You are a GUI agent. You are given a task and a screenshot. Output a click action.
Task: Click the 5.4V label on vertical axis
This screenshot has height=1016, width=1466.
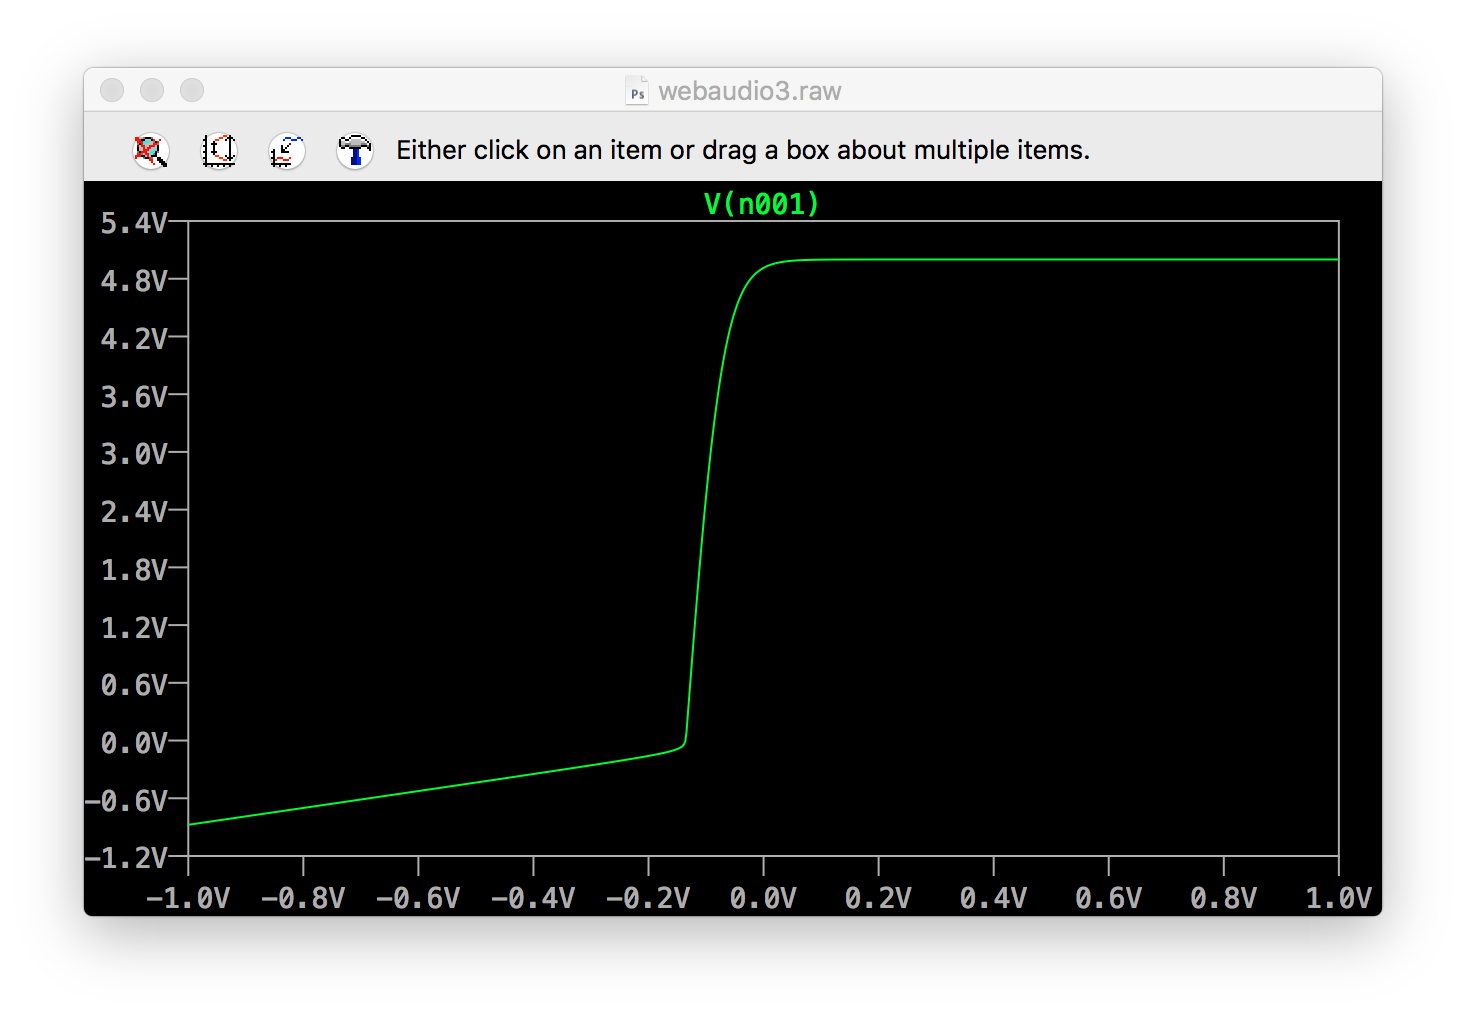[133, 223]
